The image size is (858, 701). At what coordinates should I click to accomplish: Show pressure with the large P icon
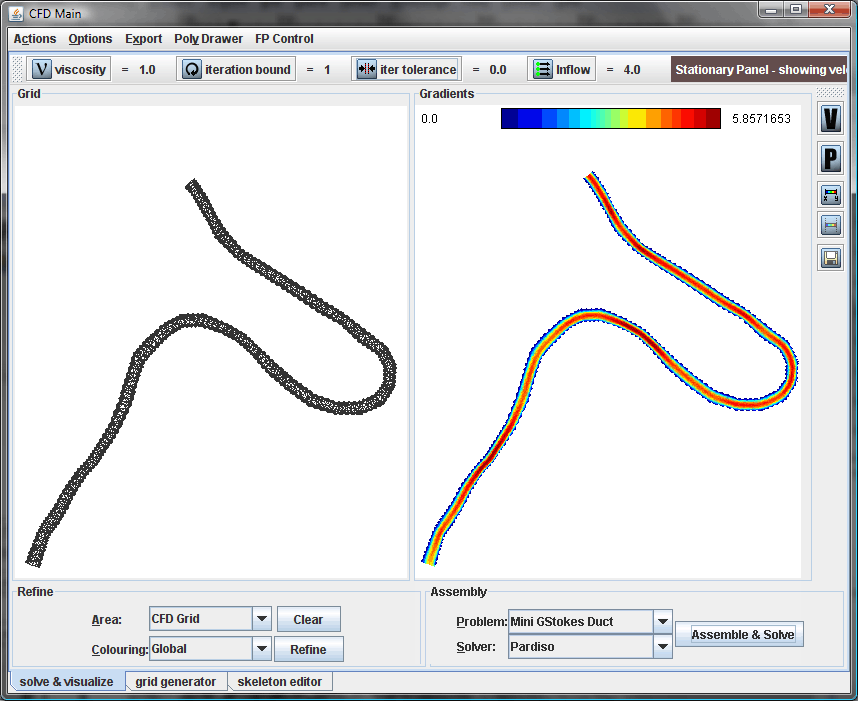click(x=831, y=158)
